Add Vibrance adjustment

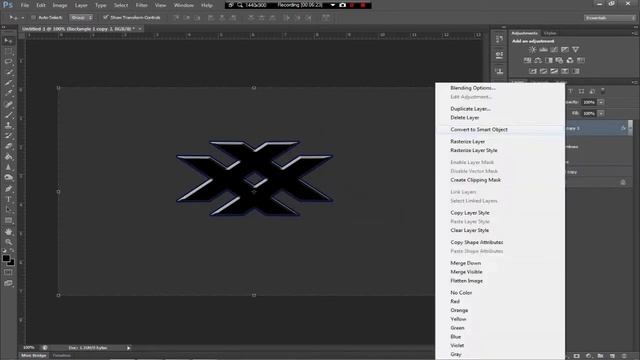(x=576, y=49)
